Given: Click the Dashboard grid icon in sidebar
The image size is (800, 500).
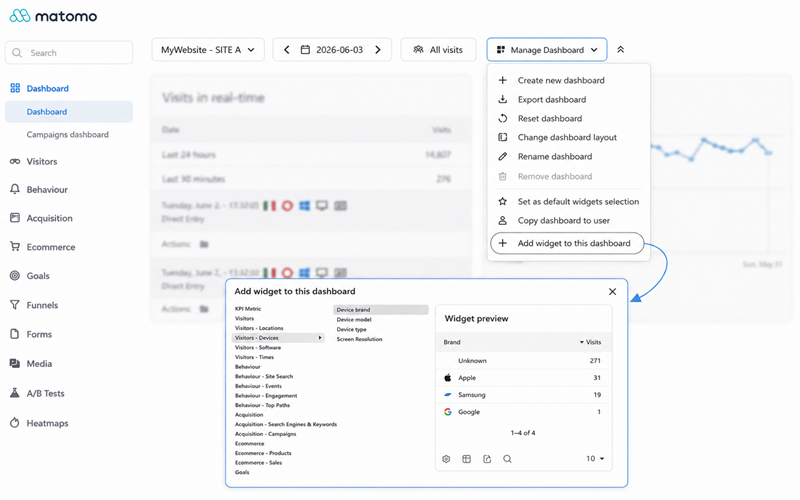Looking at the screenshot, I should click(x=15, y=88).
